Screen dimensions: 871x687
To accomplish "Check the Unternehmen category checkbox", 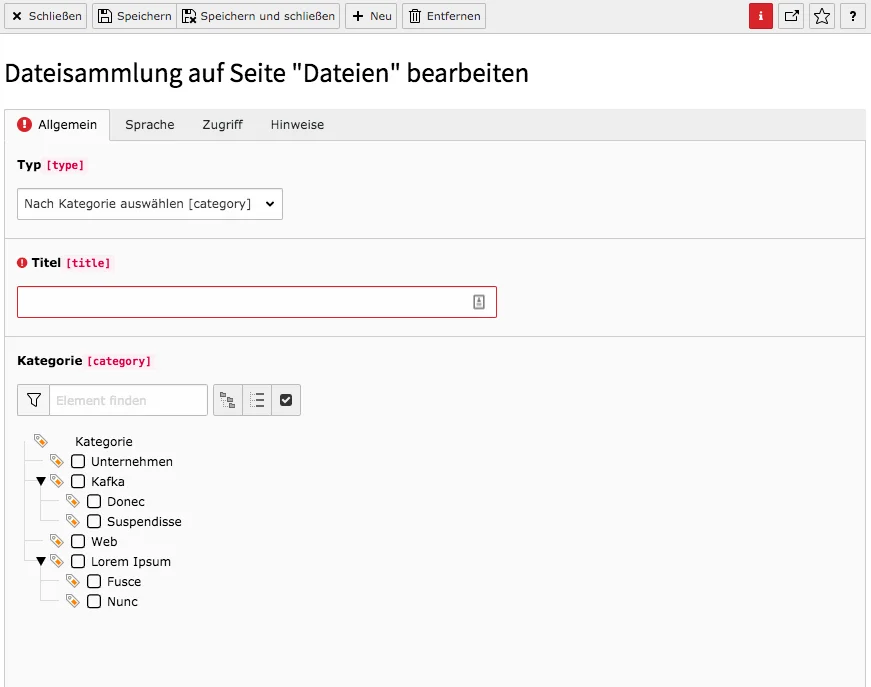I will [x=78, y=461].
